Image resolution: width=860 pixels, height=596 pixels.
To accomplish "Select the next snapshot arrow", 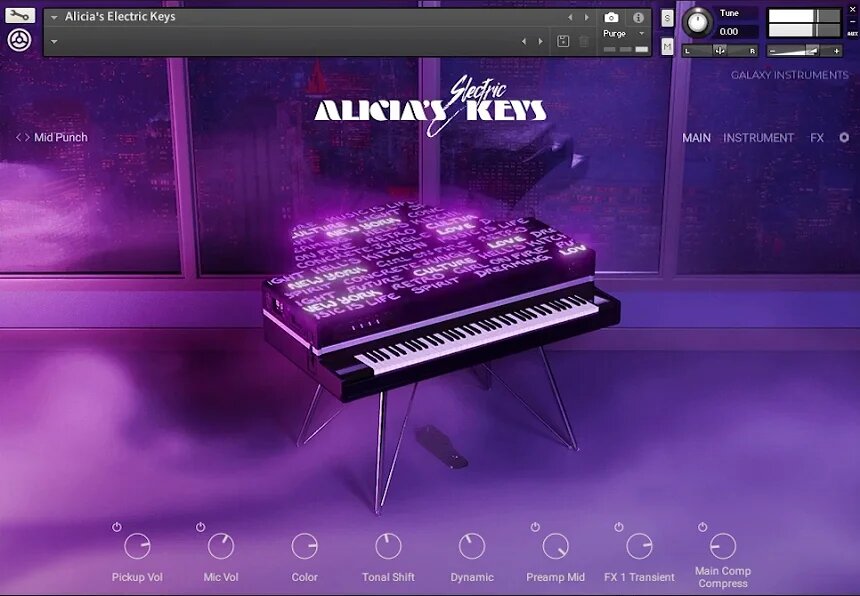I will pos(541,41).
